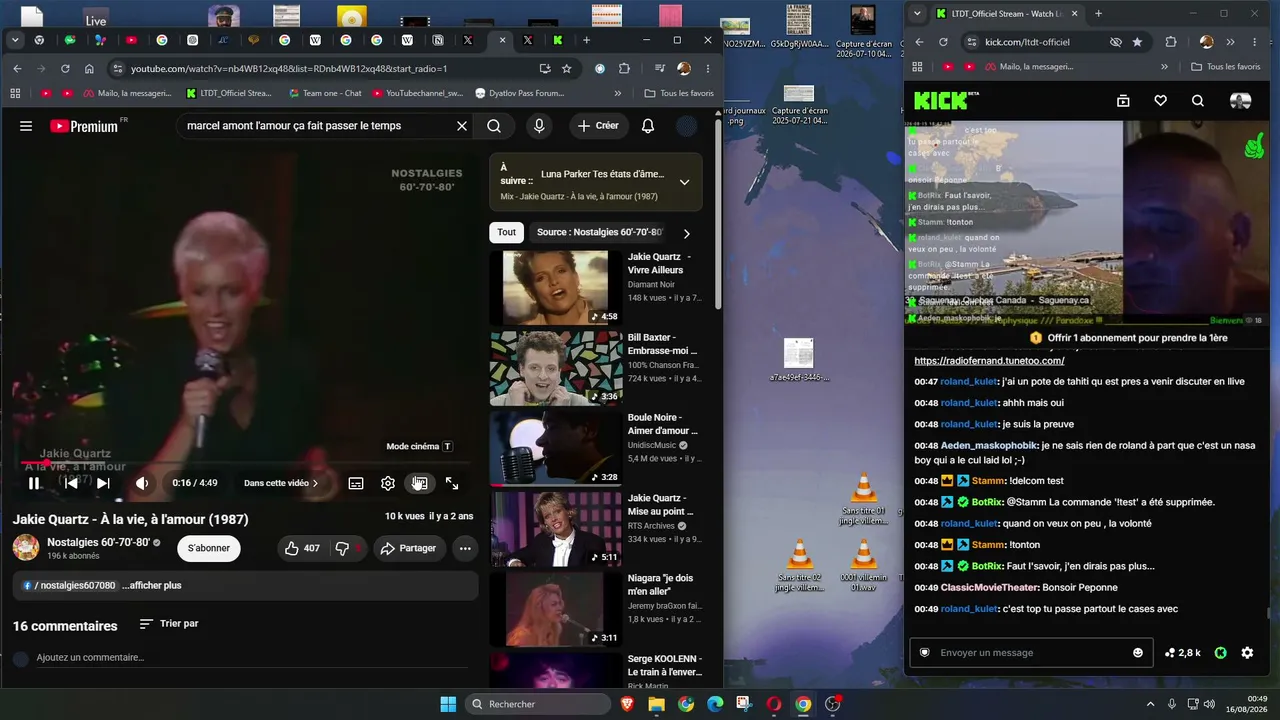Open 'Dyatlov Pass Forum' bookmark
Screen dimensions: 1280x720
520,93
